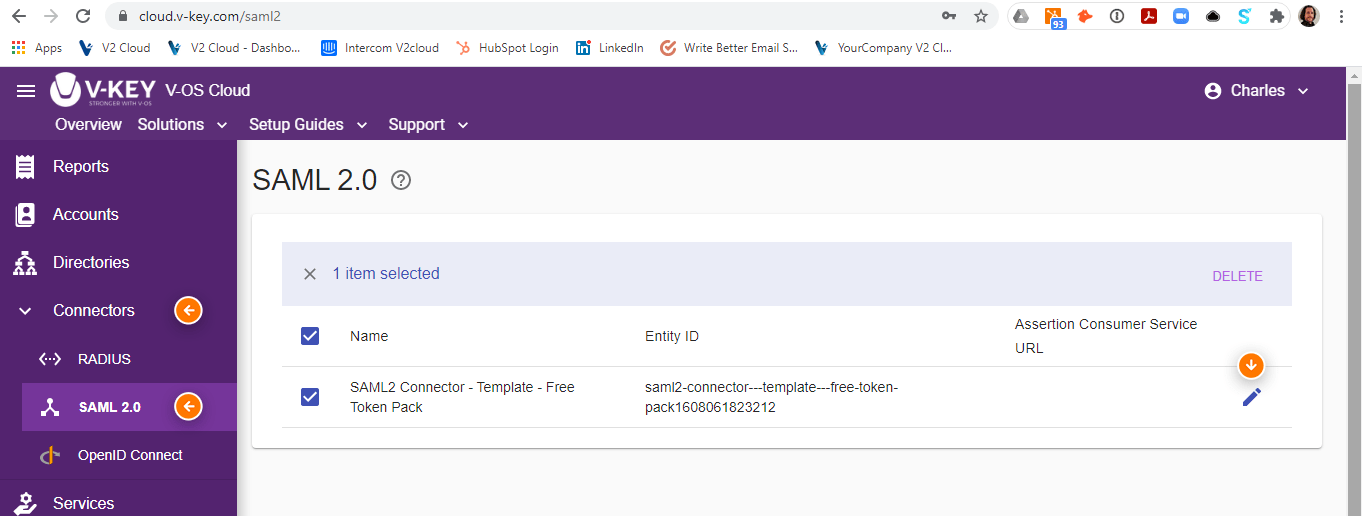Screen dimensions: 1362x516
Task: Open the Google Drive extension
Action: click(x=1020, y=16)
